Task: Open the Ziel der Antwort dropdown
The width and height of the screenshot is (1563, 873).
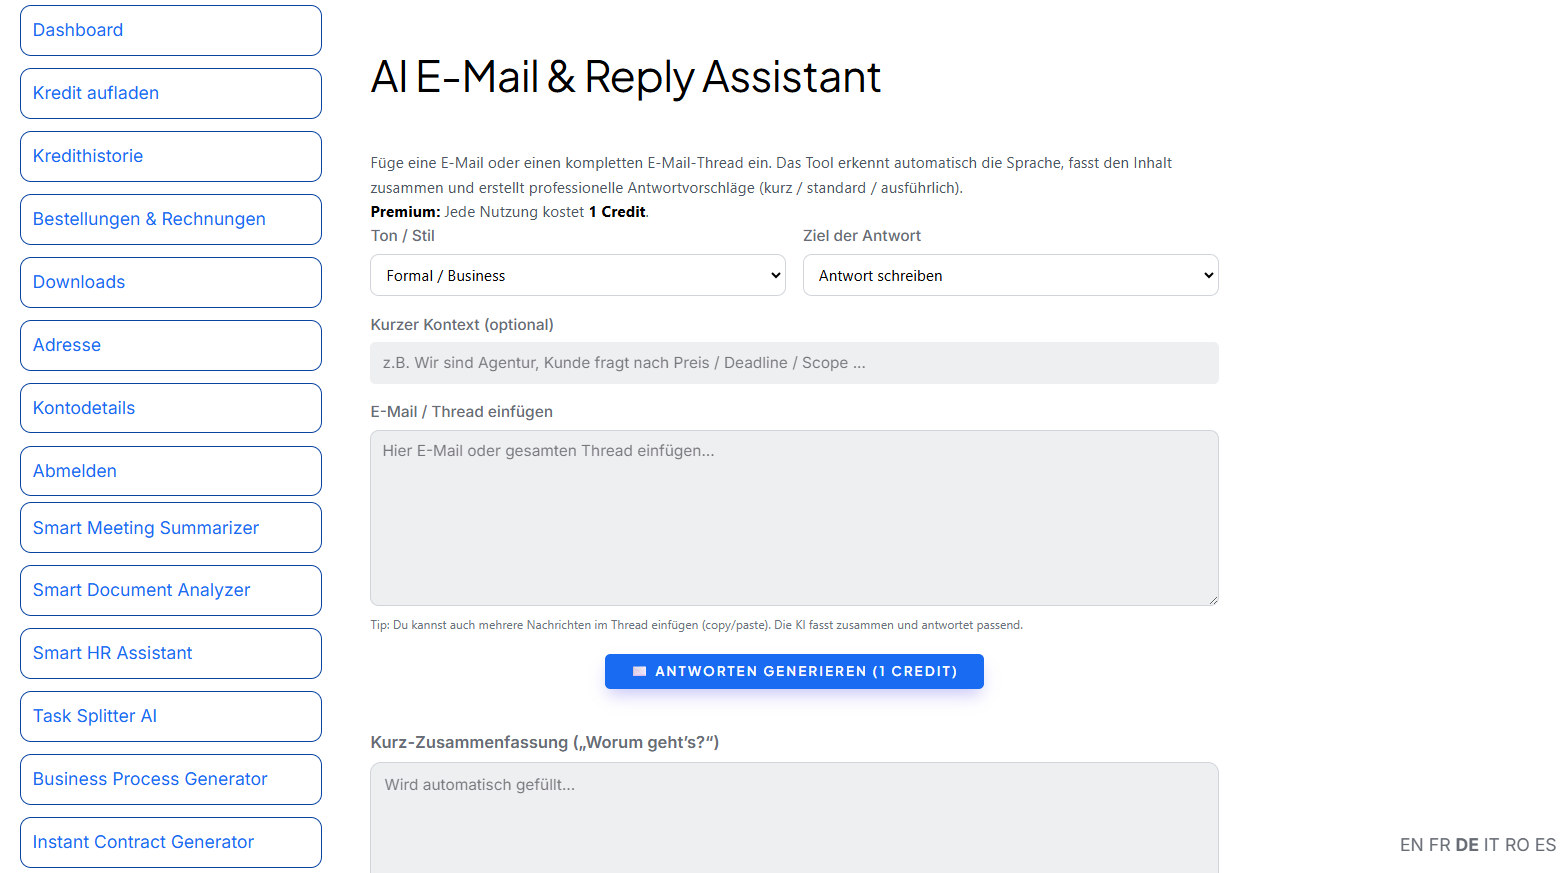Action: click(1010, 275)
